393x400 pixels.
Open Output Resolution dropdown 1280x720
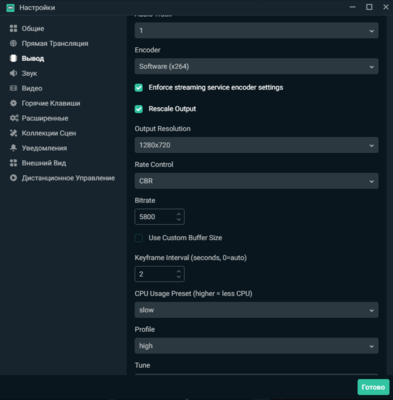(256, 145)
